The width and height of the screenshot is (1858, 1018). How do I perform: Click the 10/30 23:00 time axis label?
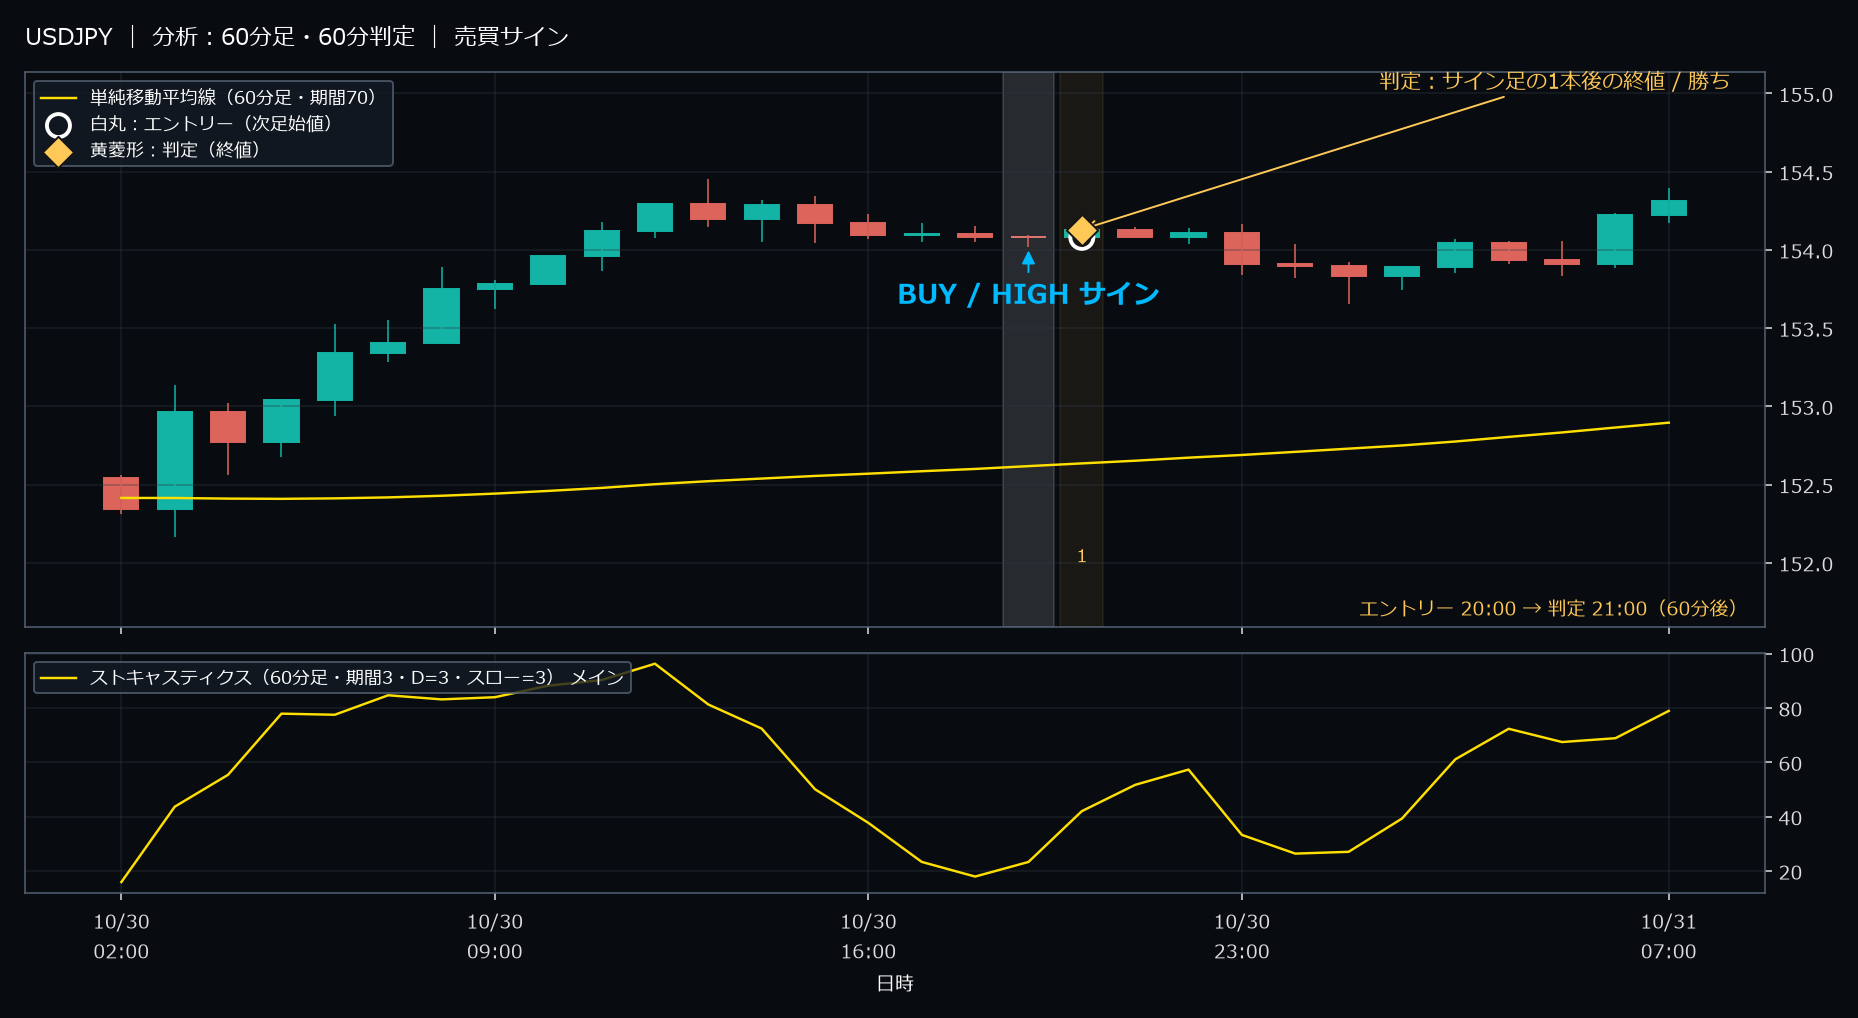coord(1242,937)
